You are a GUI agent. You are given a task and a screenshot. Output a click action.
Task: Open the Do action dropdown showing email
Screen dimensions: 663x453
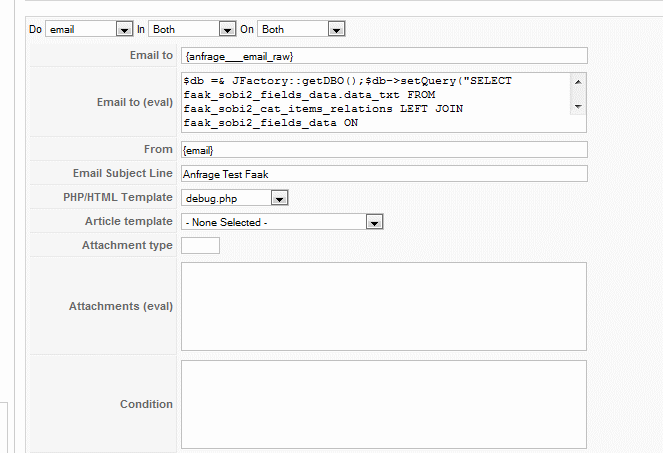tap(89, 29)
